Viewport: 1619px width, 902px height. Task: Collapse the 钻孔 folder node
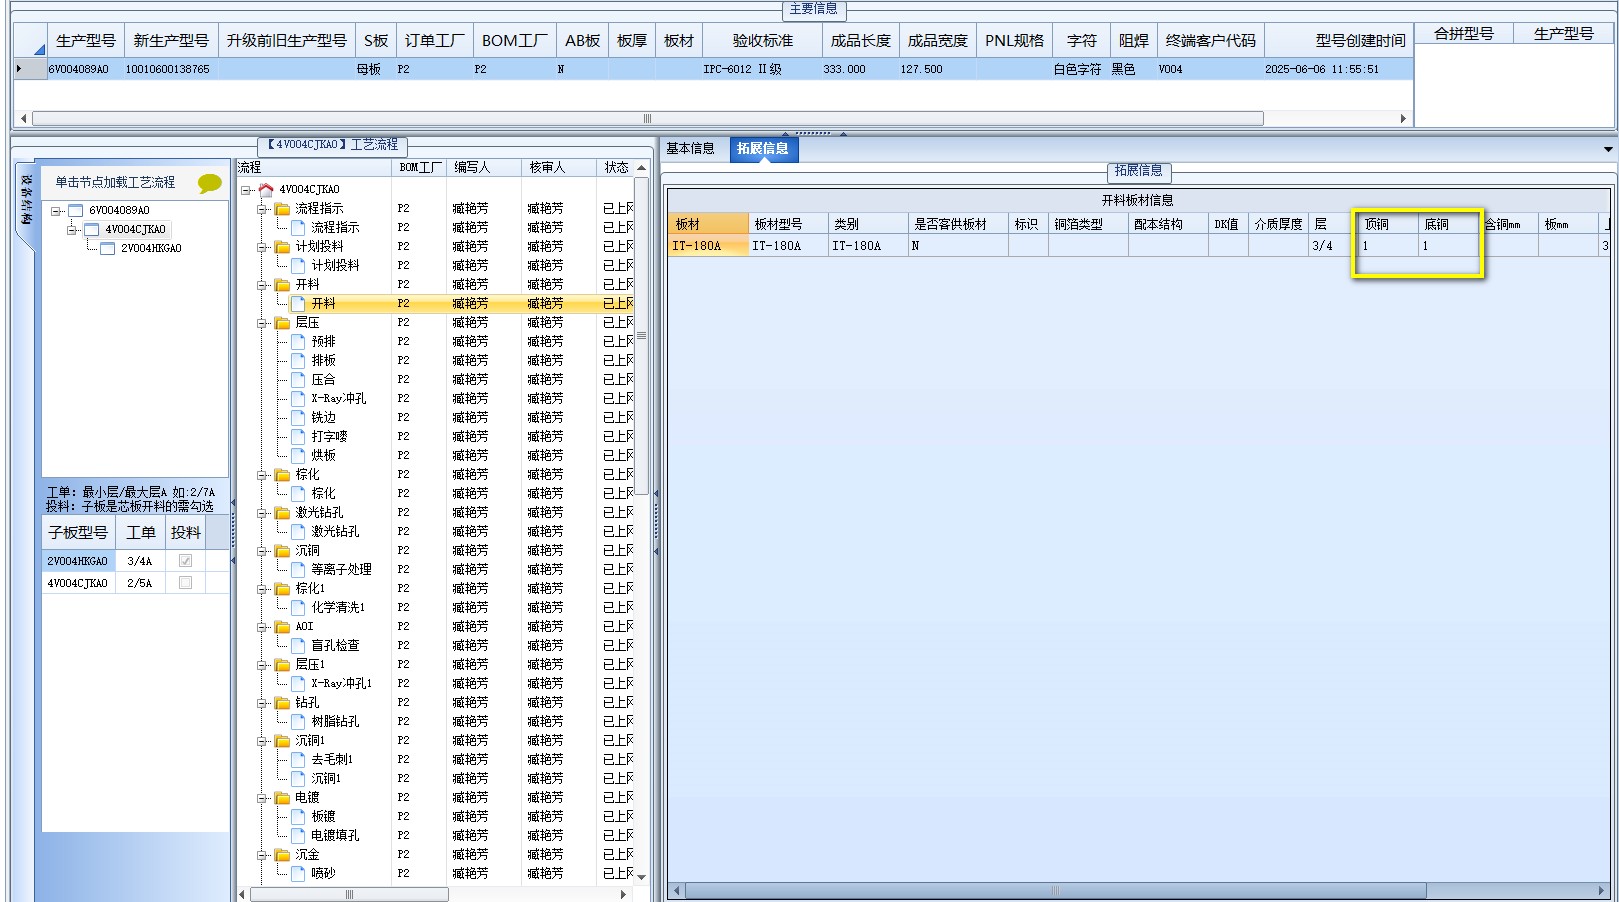pos(262,703)
